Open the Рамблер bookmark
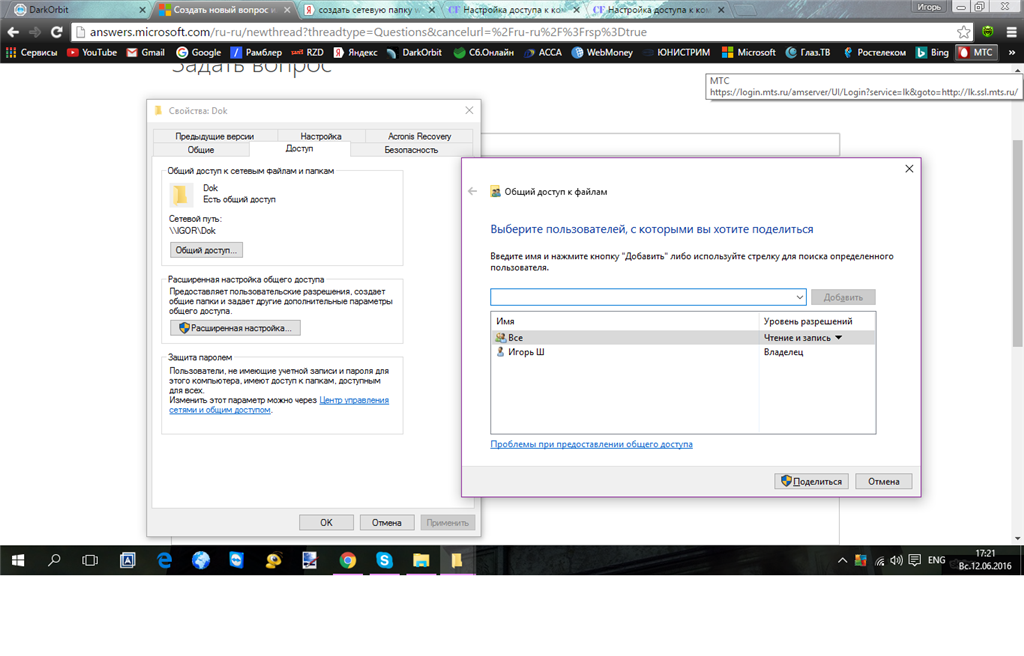This screenshot has height=656, width=1024. 256,52
